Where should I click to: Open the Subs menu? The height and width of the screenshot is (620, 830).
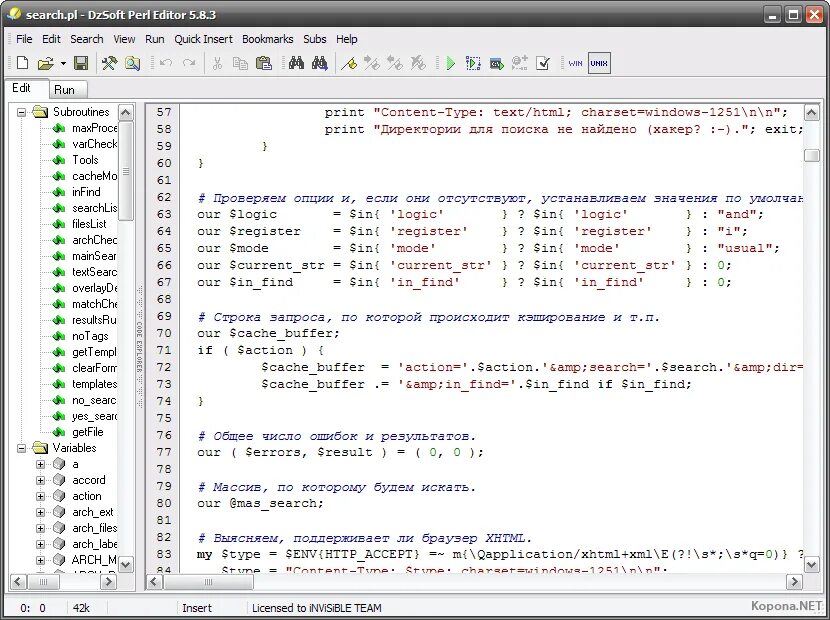pos(314,39)
